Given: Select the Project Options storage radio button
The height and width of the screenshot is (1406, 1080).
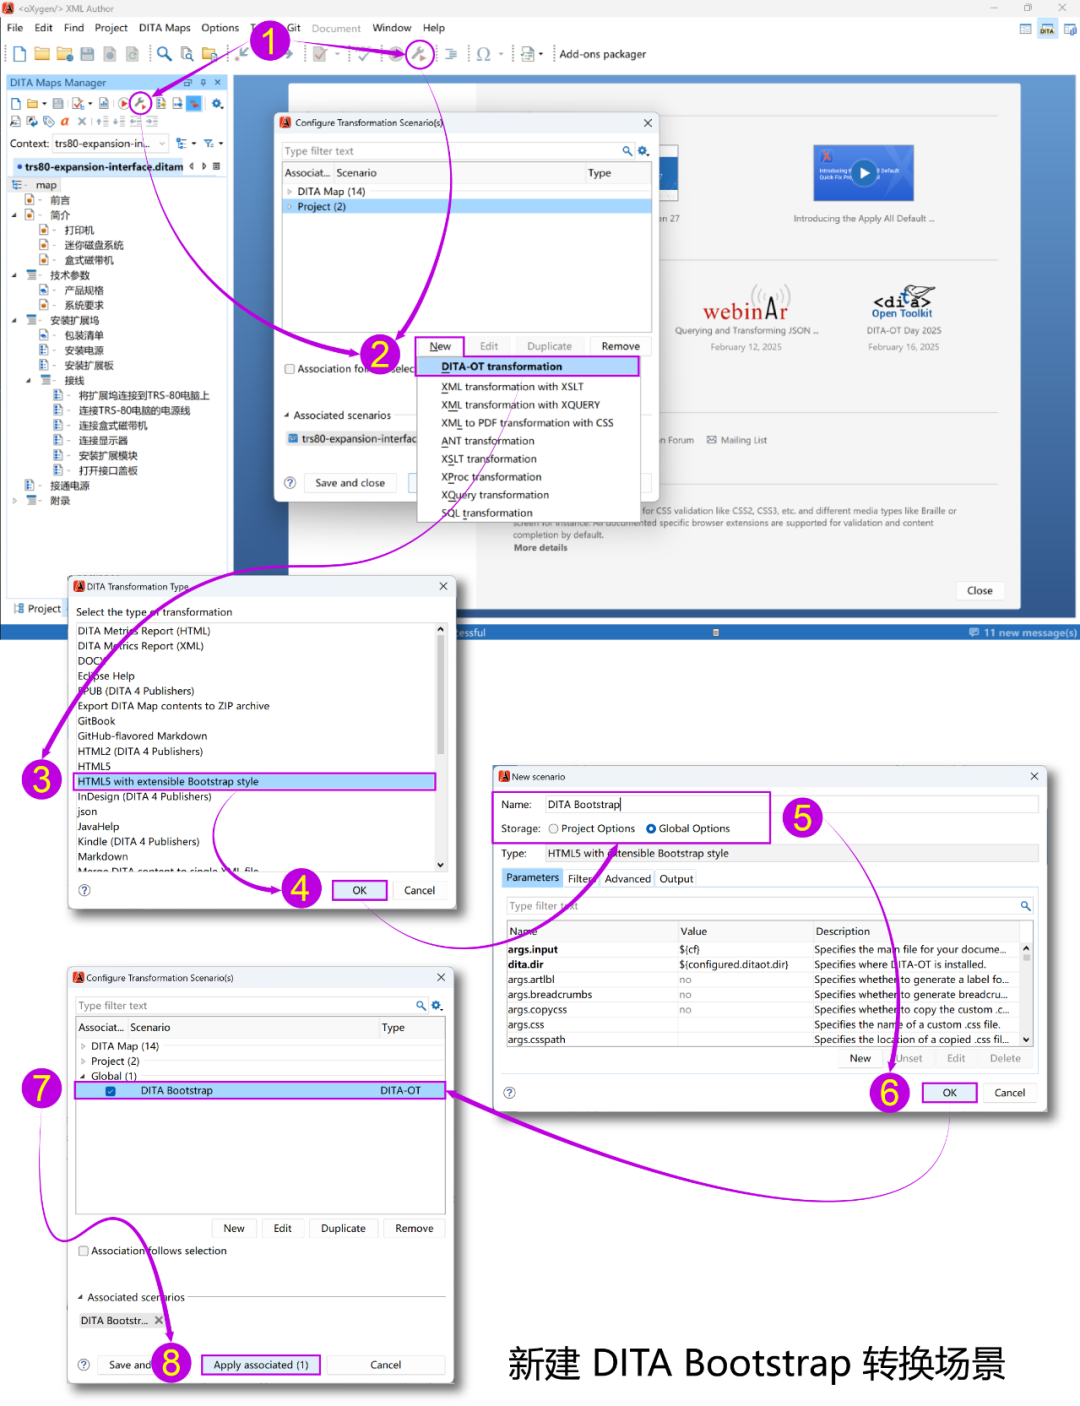Looking at the screenshot, I should coord(553,828).
